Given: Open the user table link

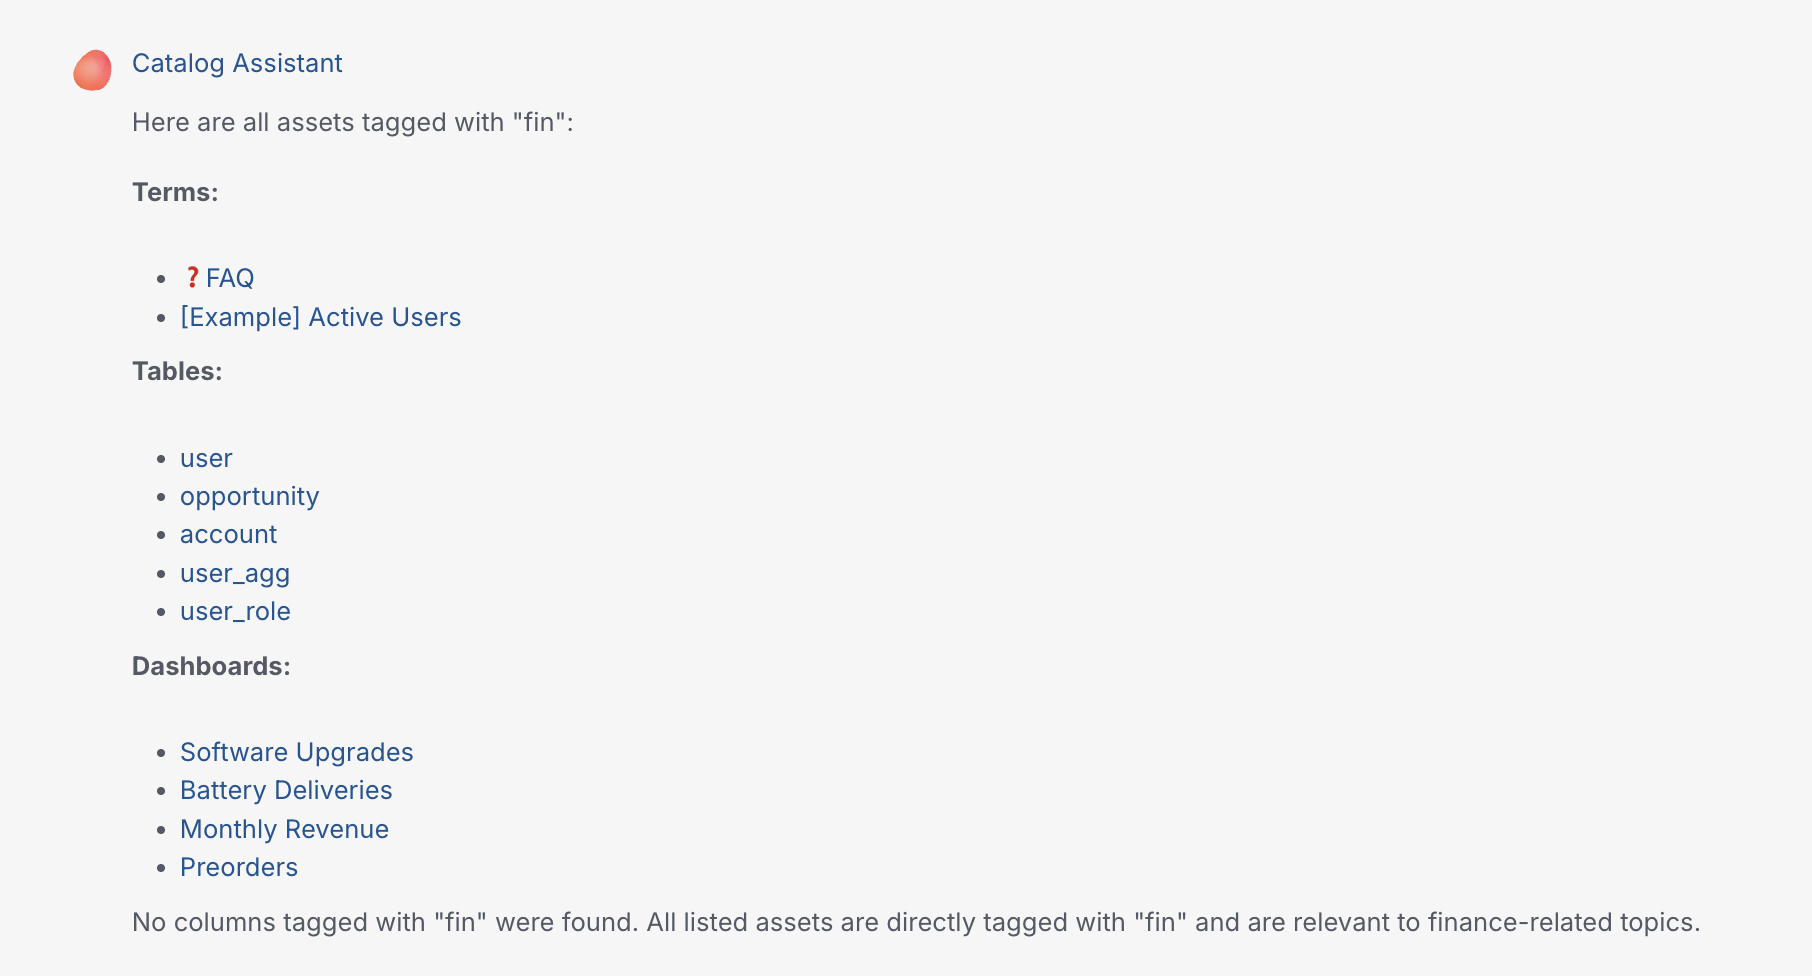Looking at the screenshot, I should [x=205, y=458].
